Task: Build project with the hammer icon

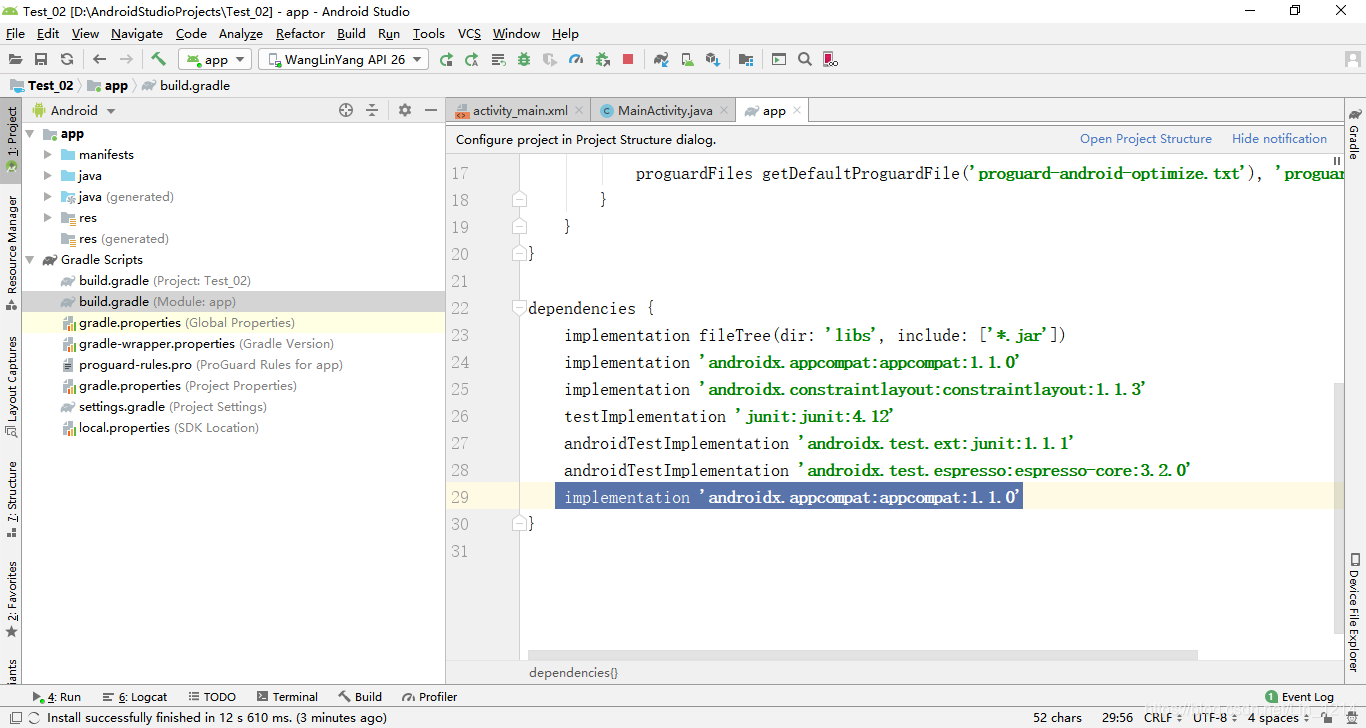Action: (x=158, y=60)
